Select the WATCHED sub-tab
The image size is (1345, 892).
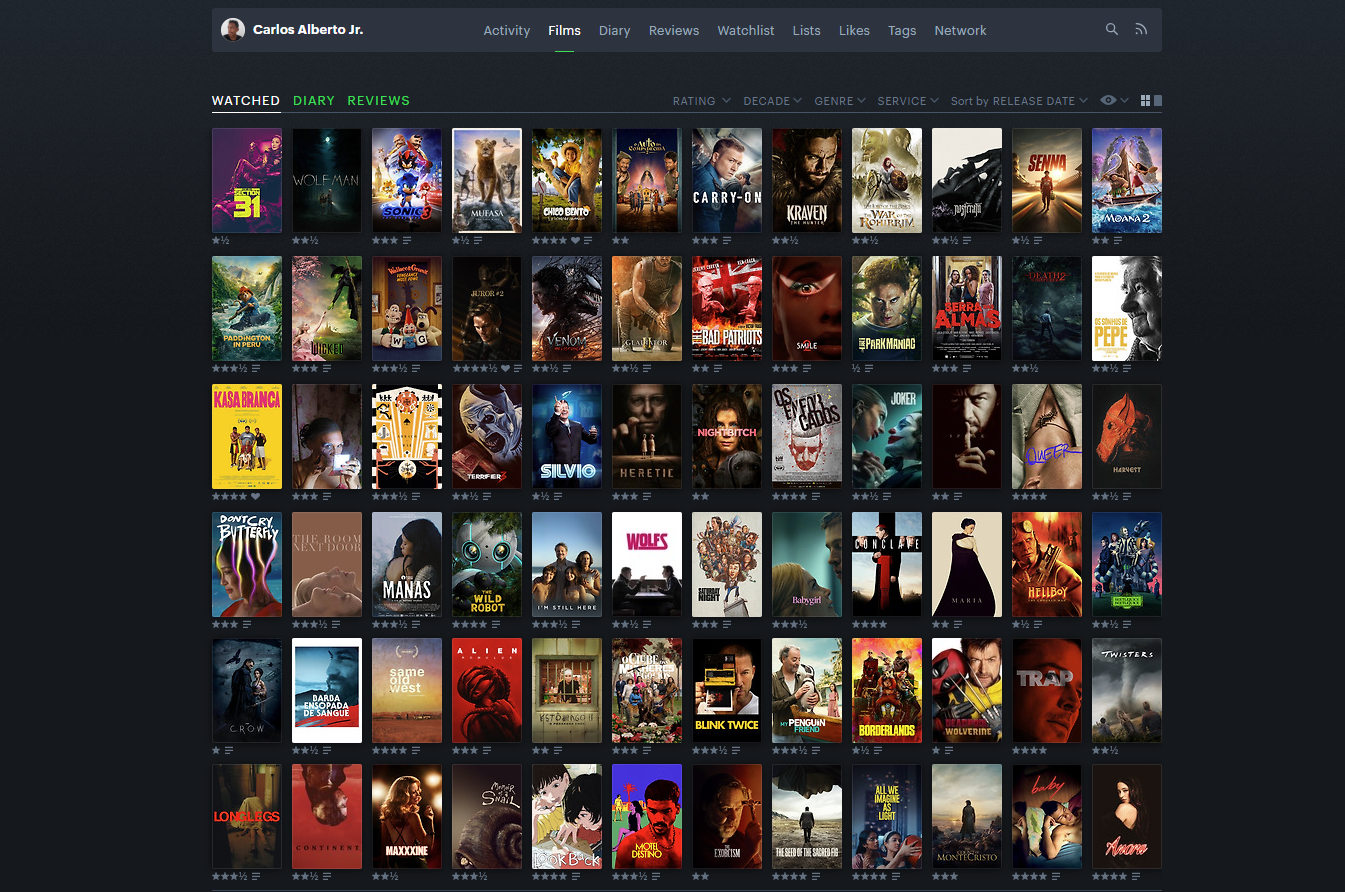click(246, 100)
